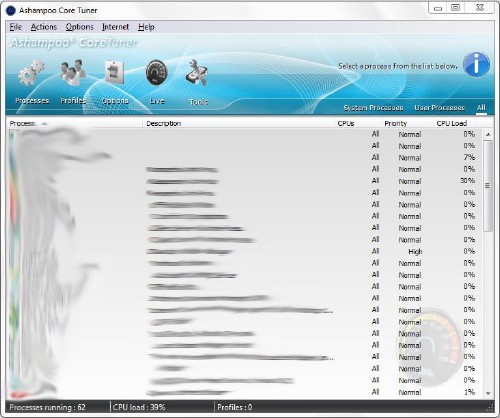The height and width of the screenshot is (418, 500).
Task: Open the Options clipboard icon
Action: click(114, 72)
